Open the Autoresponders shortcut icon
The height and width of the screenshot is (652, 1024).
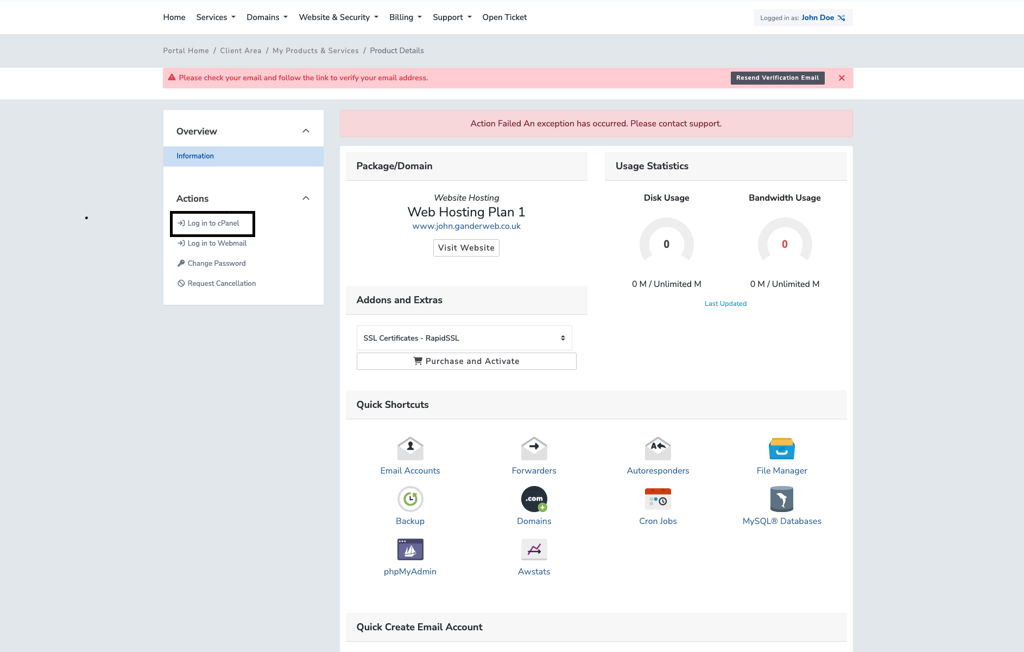658,449
